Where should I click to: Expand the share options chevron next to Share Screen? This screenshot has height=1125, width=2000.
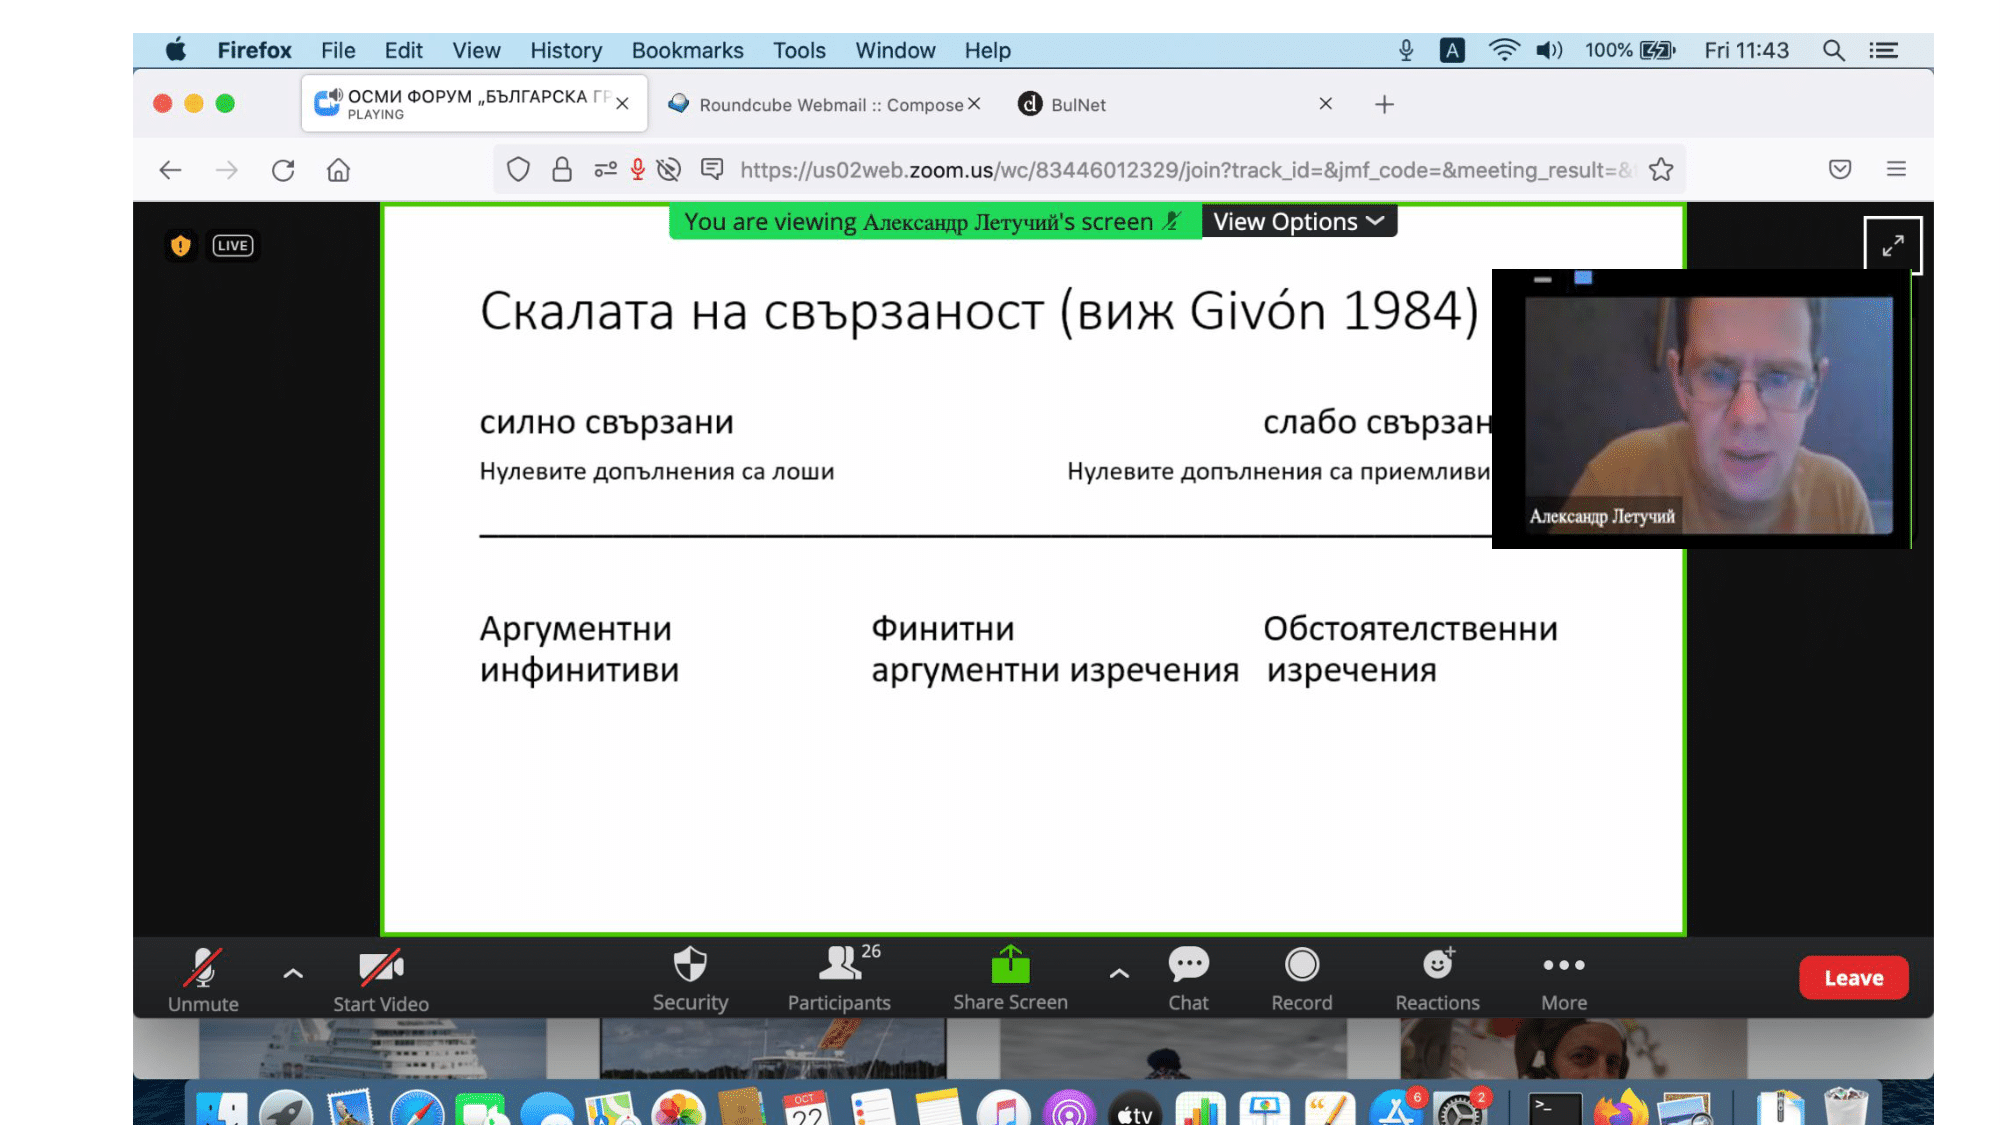(x=1119, y=973)
